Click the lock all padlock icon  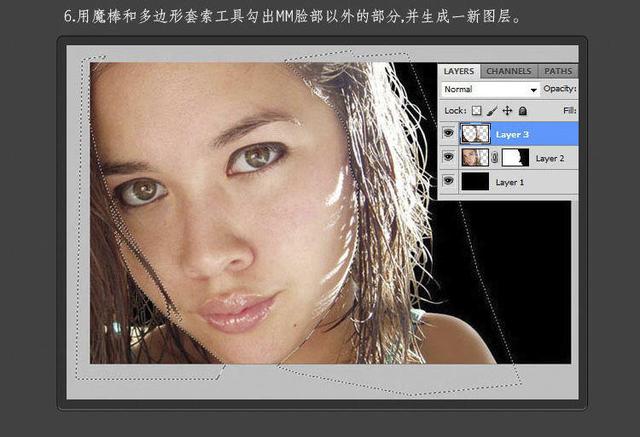tap(522, 111)
